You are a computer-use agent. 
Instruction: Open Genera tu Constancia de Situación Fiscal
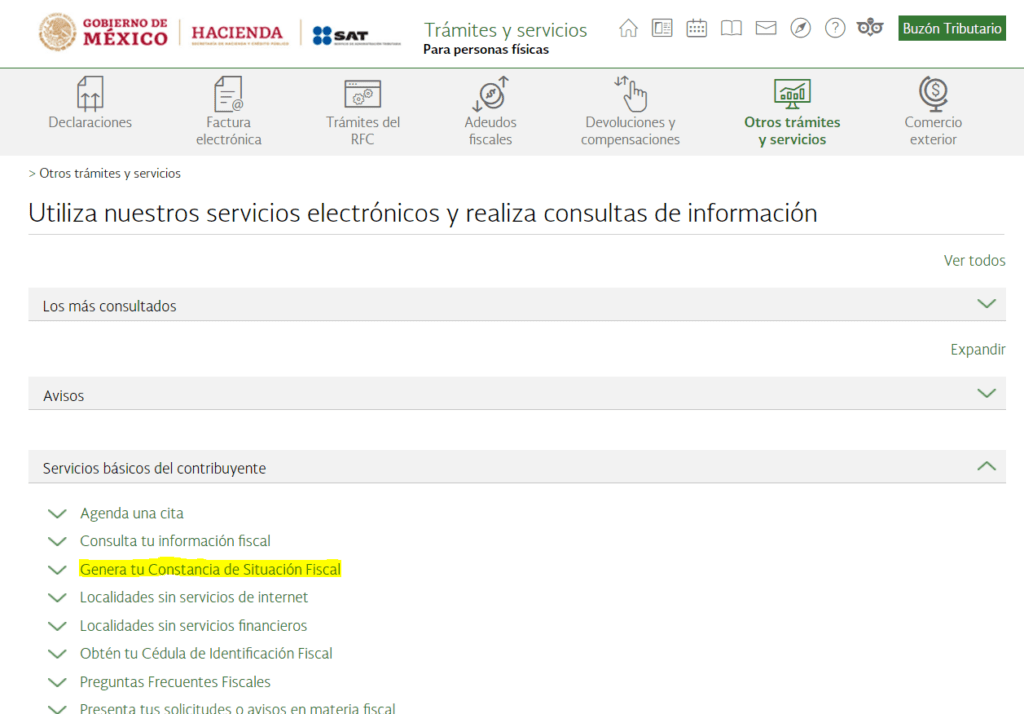210,569
